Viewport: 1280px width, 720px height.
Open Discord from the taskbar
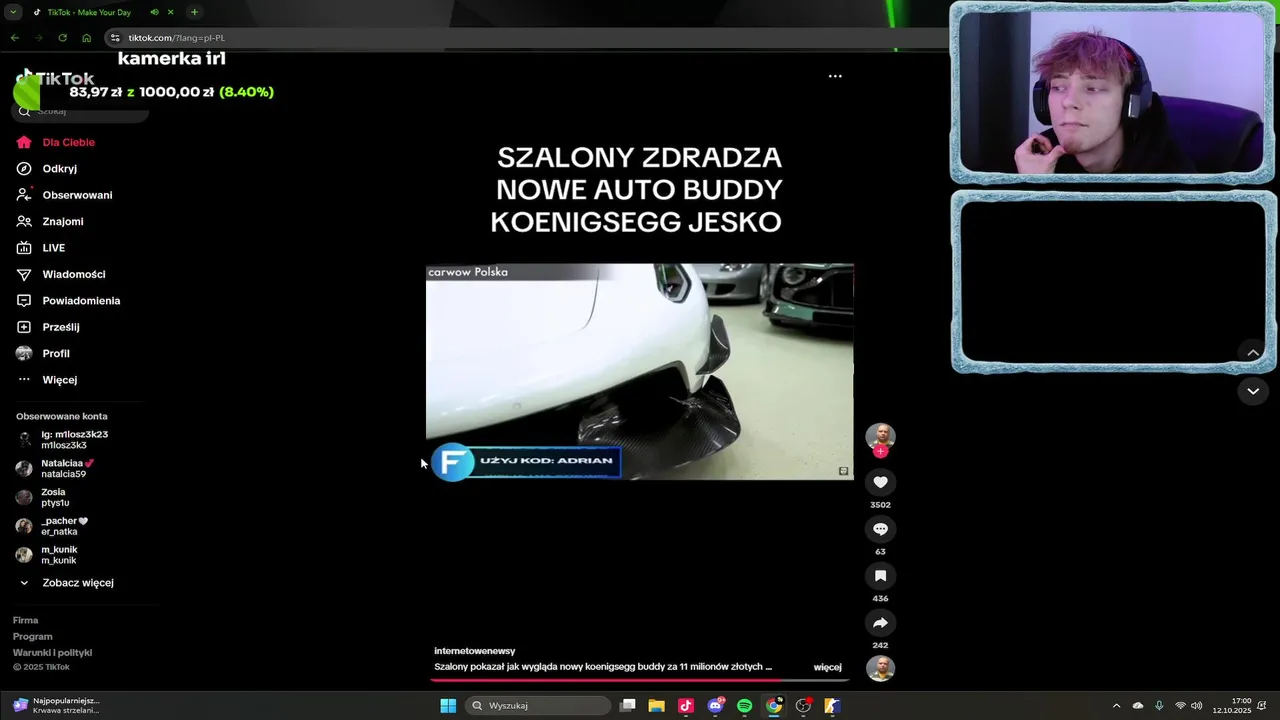point(715,706)
